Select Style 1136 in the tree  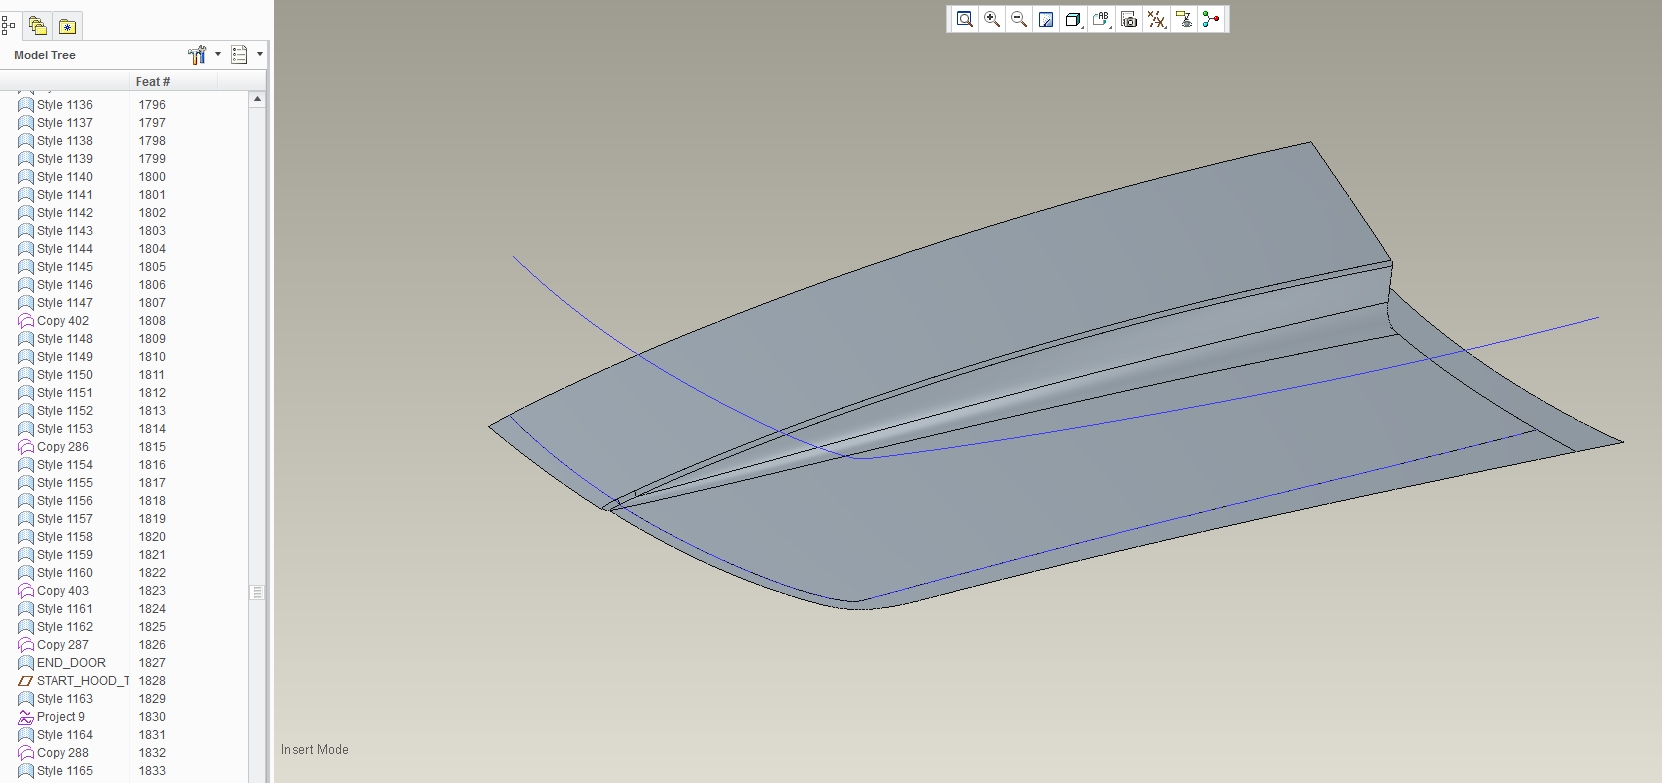click(x=65, y=105)
